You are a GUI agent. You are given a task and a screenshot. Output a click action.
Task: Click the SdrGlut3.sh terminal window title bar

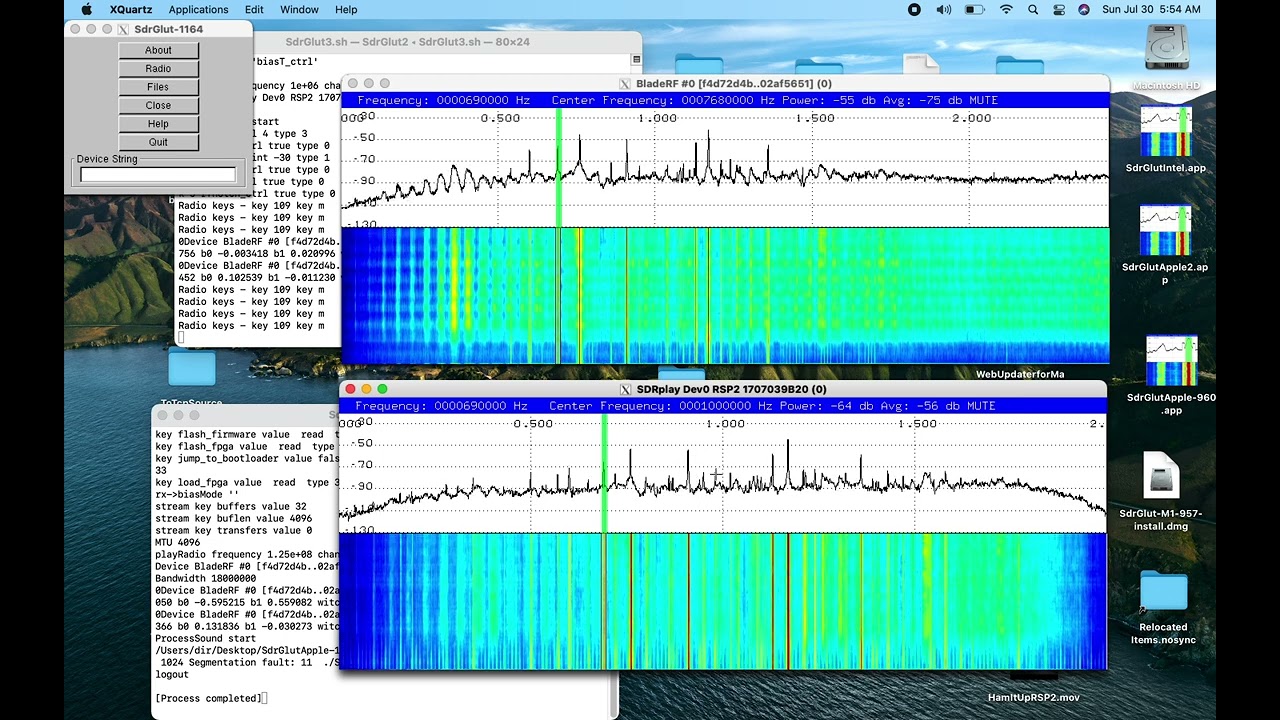tap(407, 42)
